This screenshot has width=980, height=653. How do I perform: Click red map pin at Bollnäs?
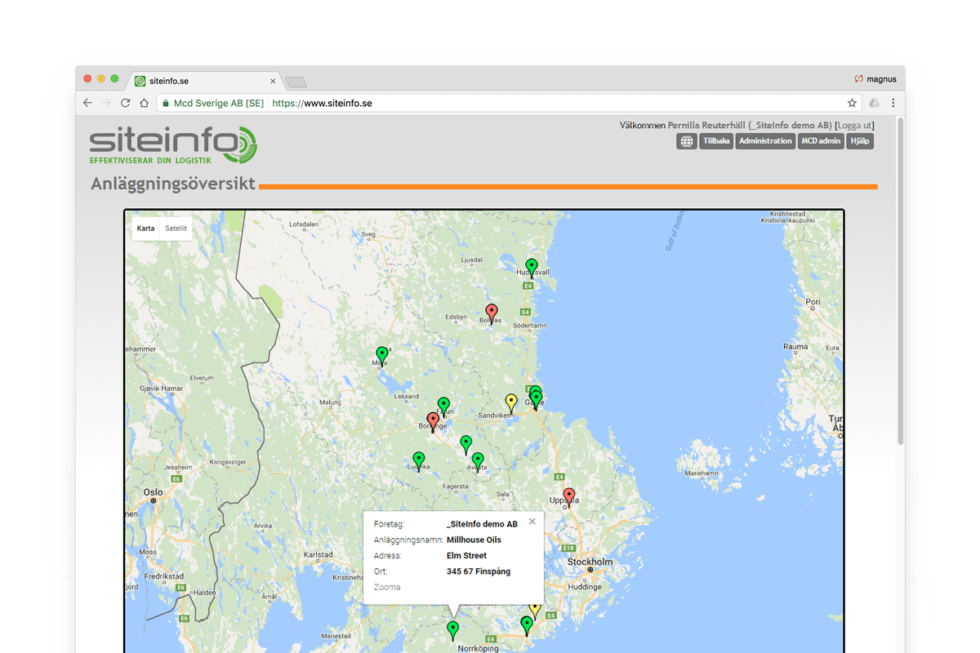492,313
